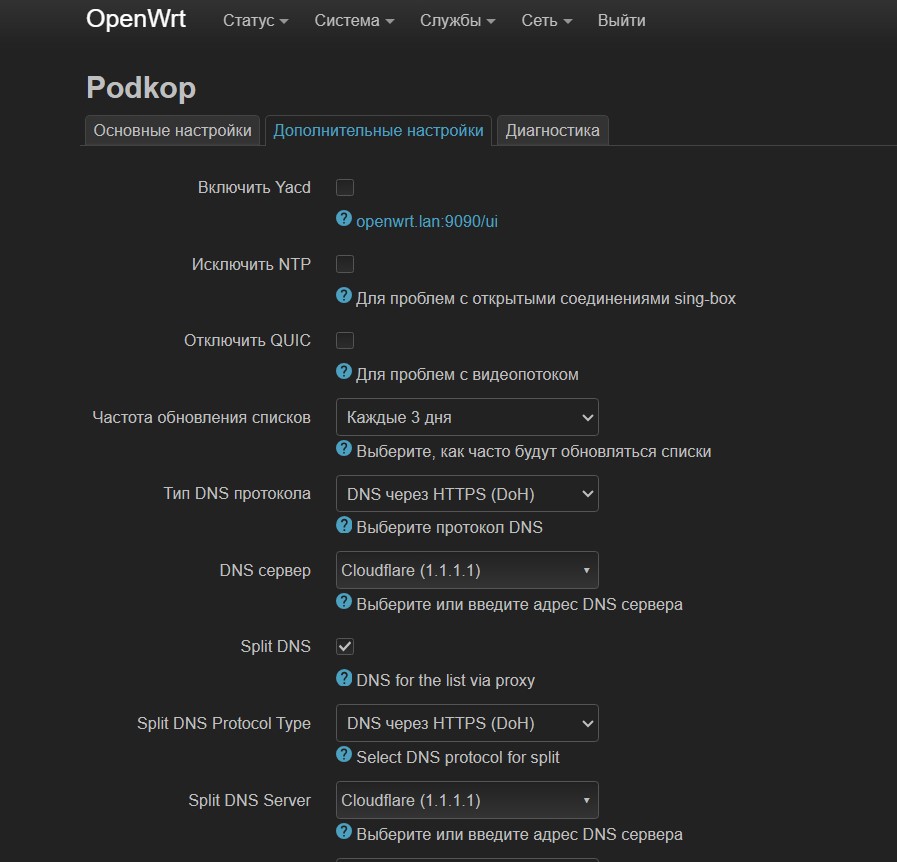Screen dimensions: 897x862
Task: Click the 'Split DNS' label
Action: pyautogui.click(x=275, y=646)
